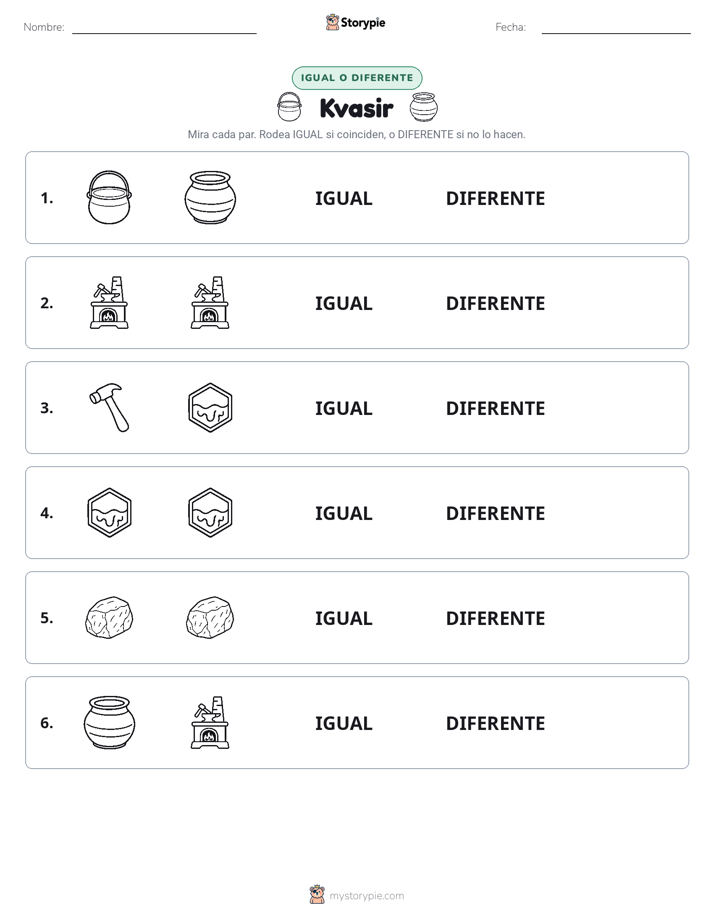714x924 pixels.
Task: Select the left honey hexagon in row 4
Action: tap(109, 512)
